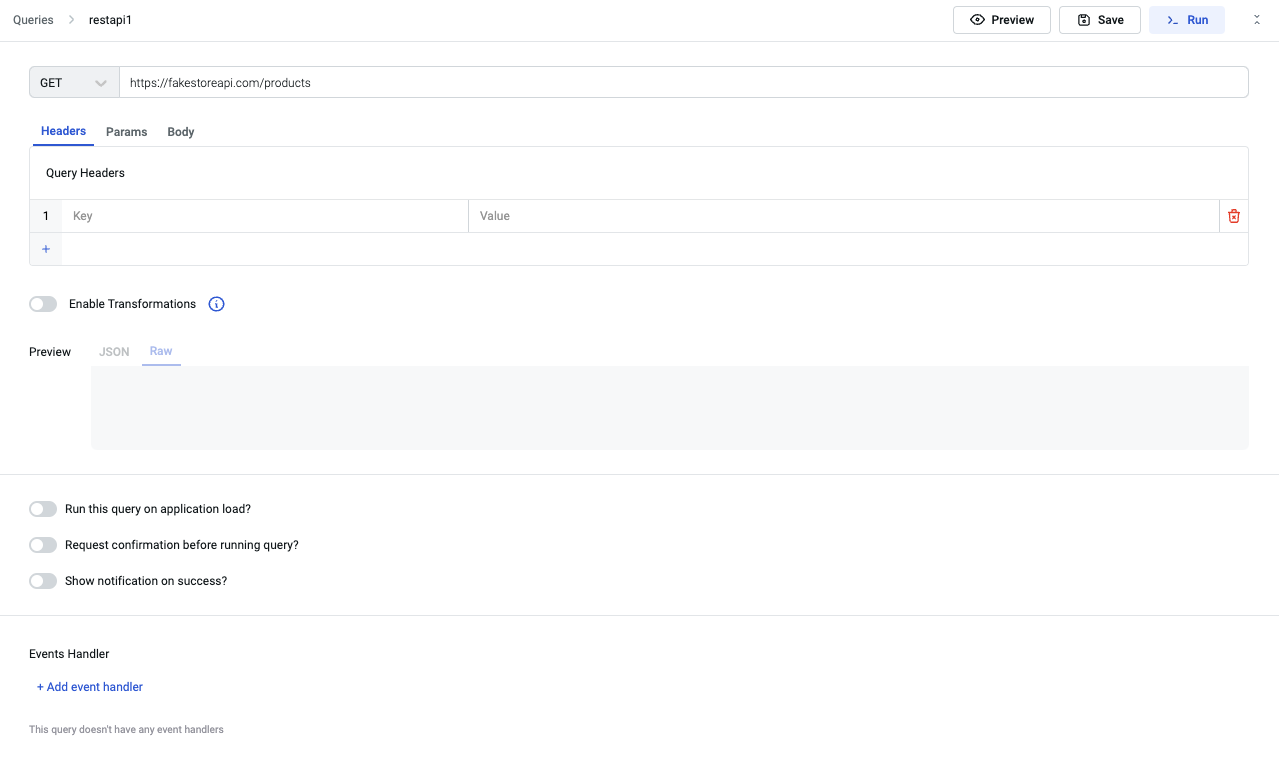Open the Body tab
The image size is (1279, 761).
[181, 132]
